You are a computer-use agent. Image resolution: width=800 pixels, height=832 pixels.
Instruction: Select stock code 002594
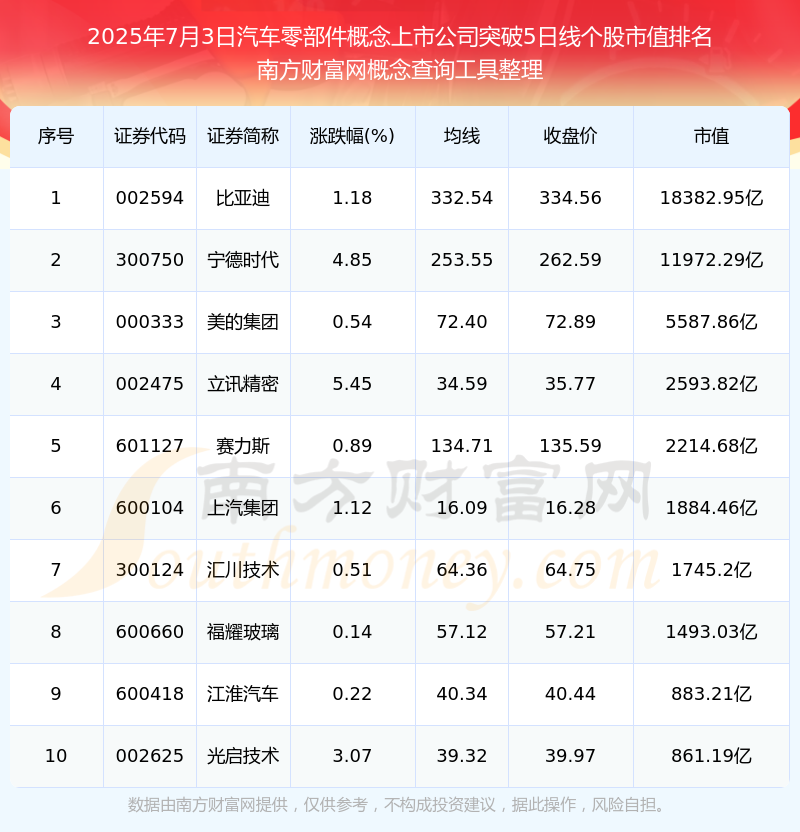[150, 198]
